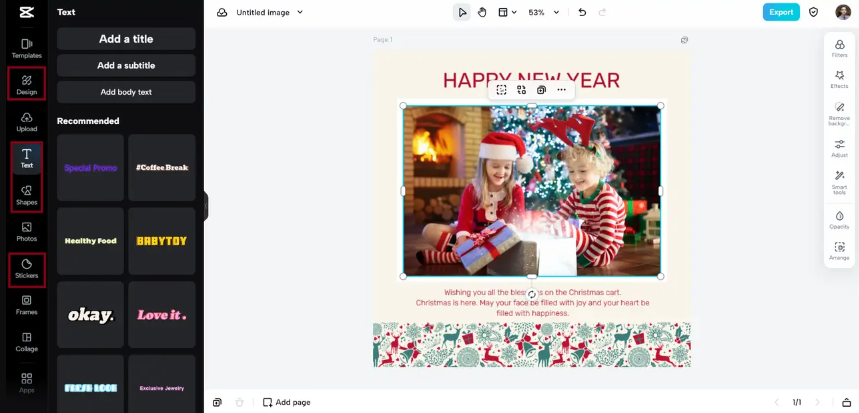
Task: Choose the FRESH LOOK text preset
Action: [x=90, y=384]
